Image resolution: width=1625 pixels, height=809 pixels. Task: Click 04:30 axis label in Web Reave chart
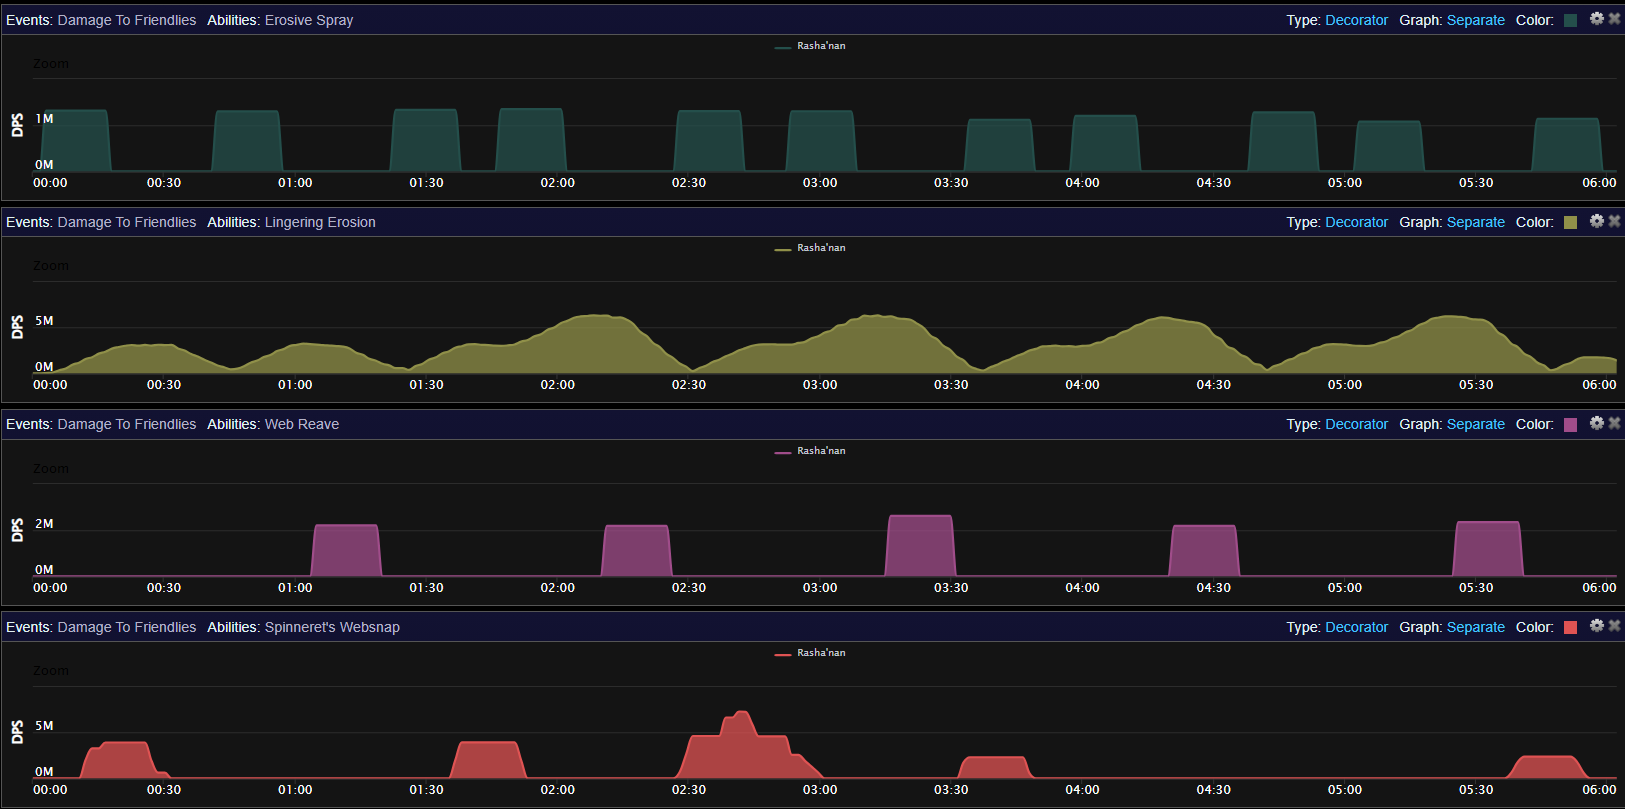[1213, 588]
